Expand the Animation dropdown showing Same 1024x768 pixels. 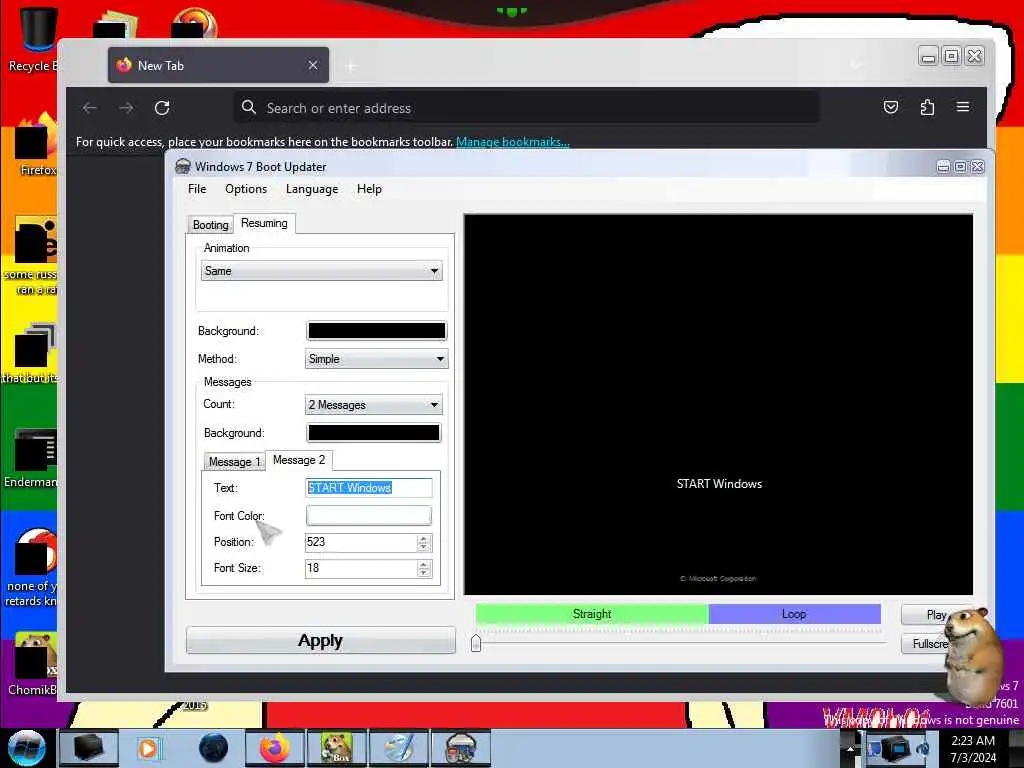[321, 271]
